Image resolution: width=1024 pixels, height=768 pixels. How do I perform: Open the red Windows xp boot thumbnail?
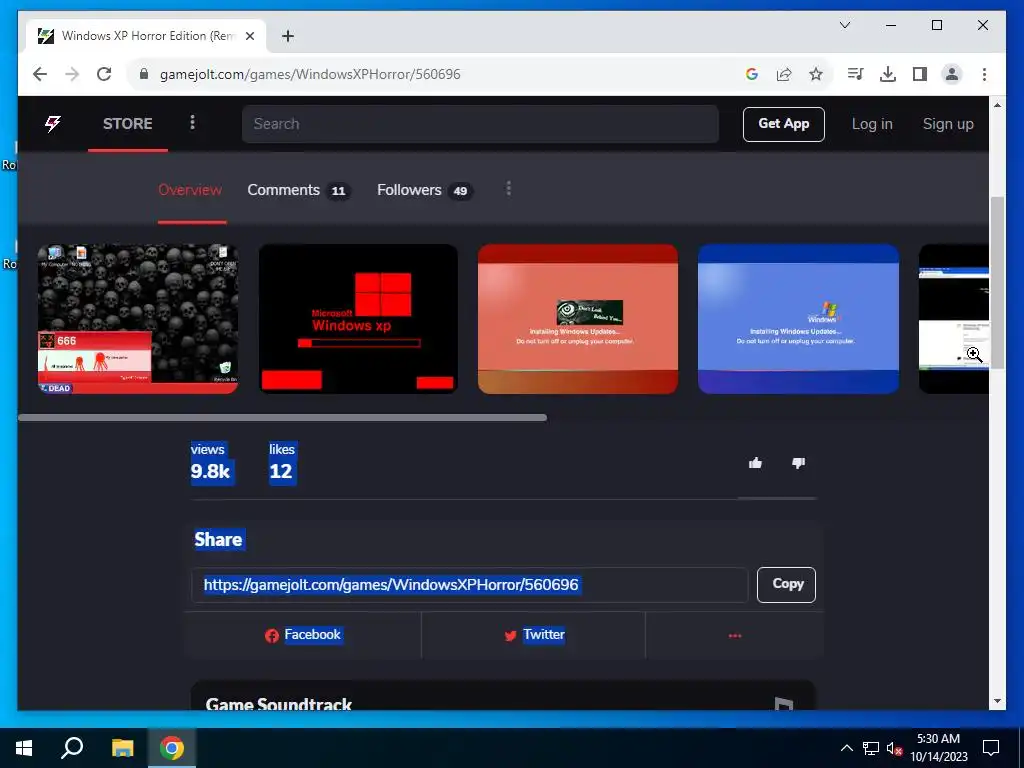point(358,319)
